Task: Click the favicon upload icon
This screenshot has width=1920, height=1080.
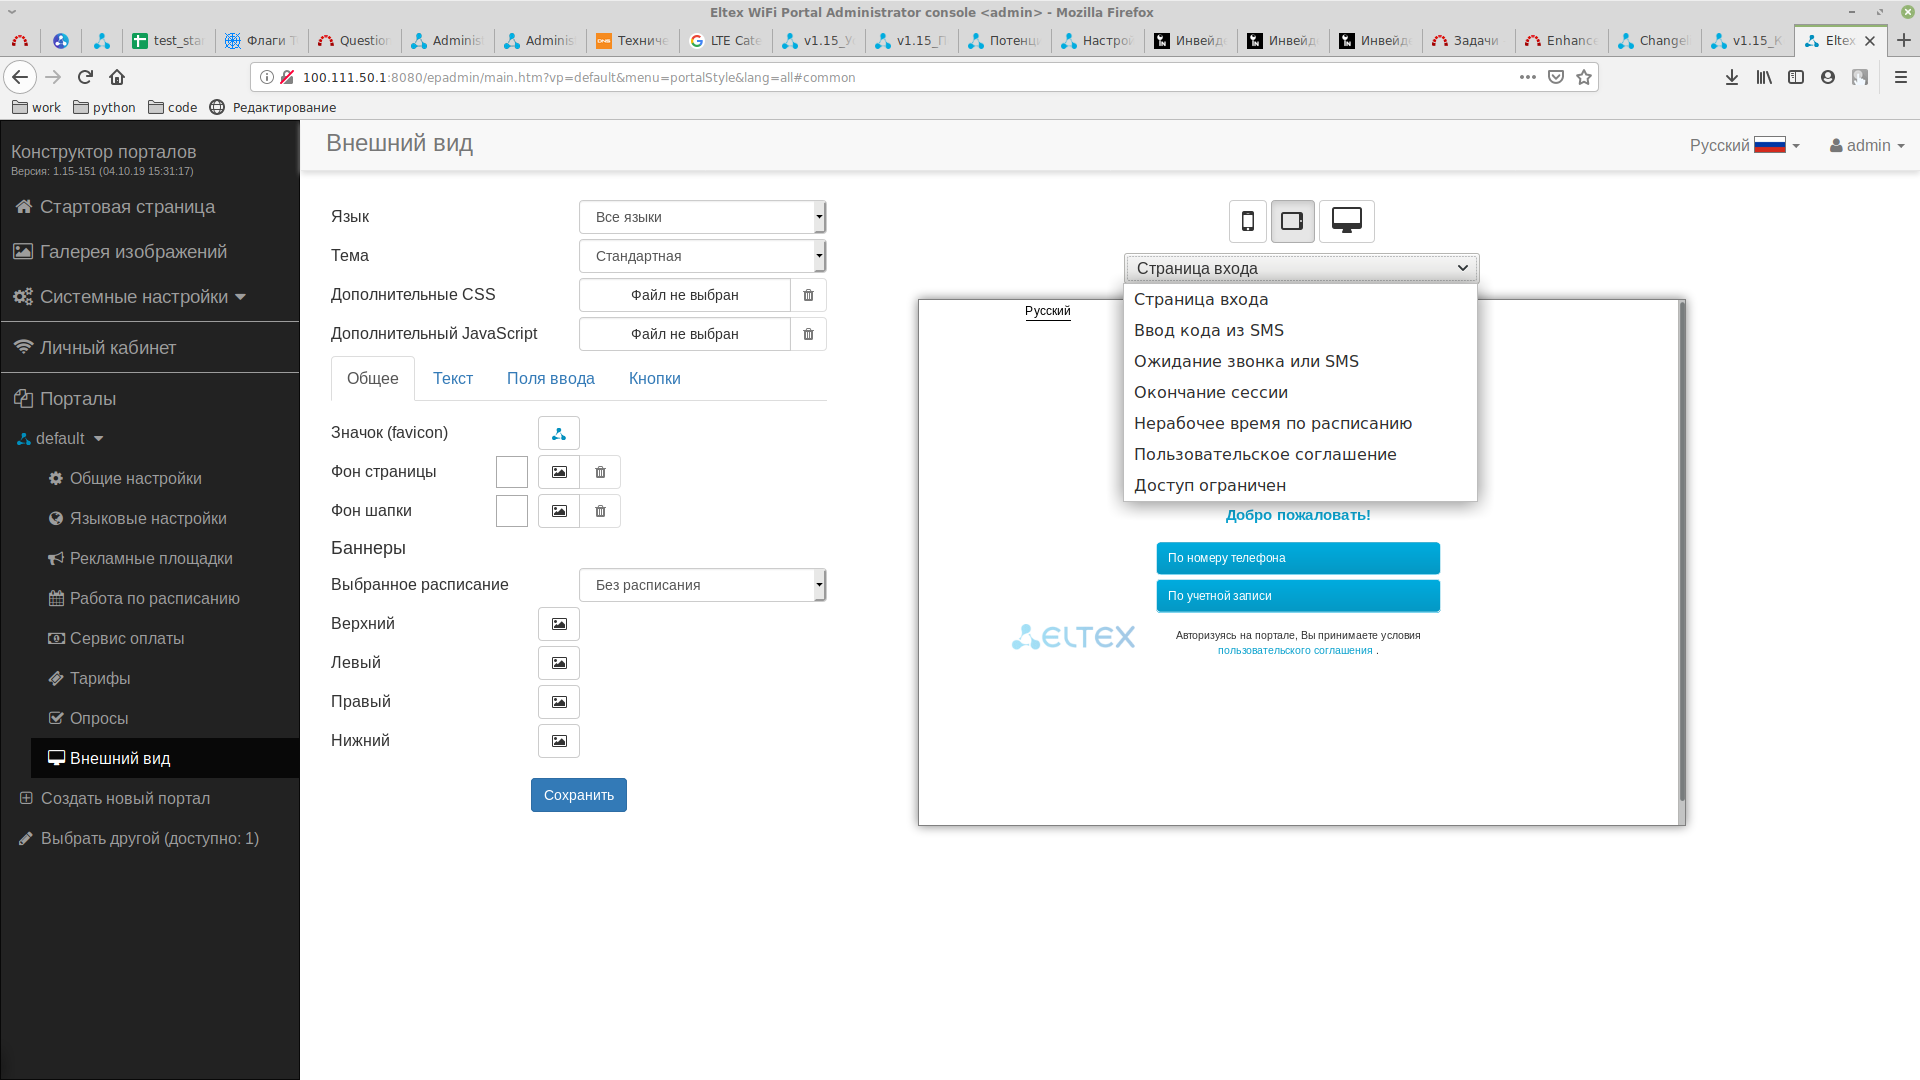Action: tap(559, 433)
